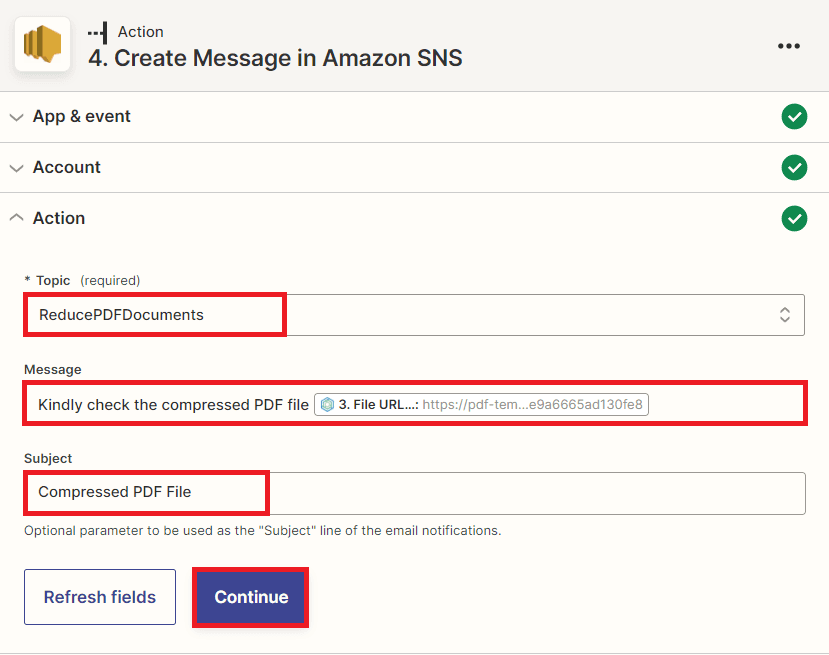The height and width of the screenshot is (655, 829).
Task: Open the step options ellipsis menu
Action: [x=789, y=45]
